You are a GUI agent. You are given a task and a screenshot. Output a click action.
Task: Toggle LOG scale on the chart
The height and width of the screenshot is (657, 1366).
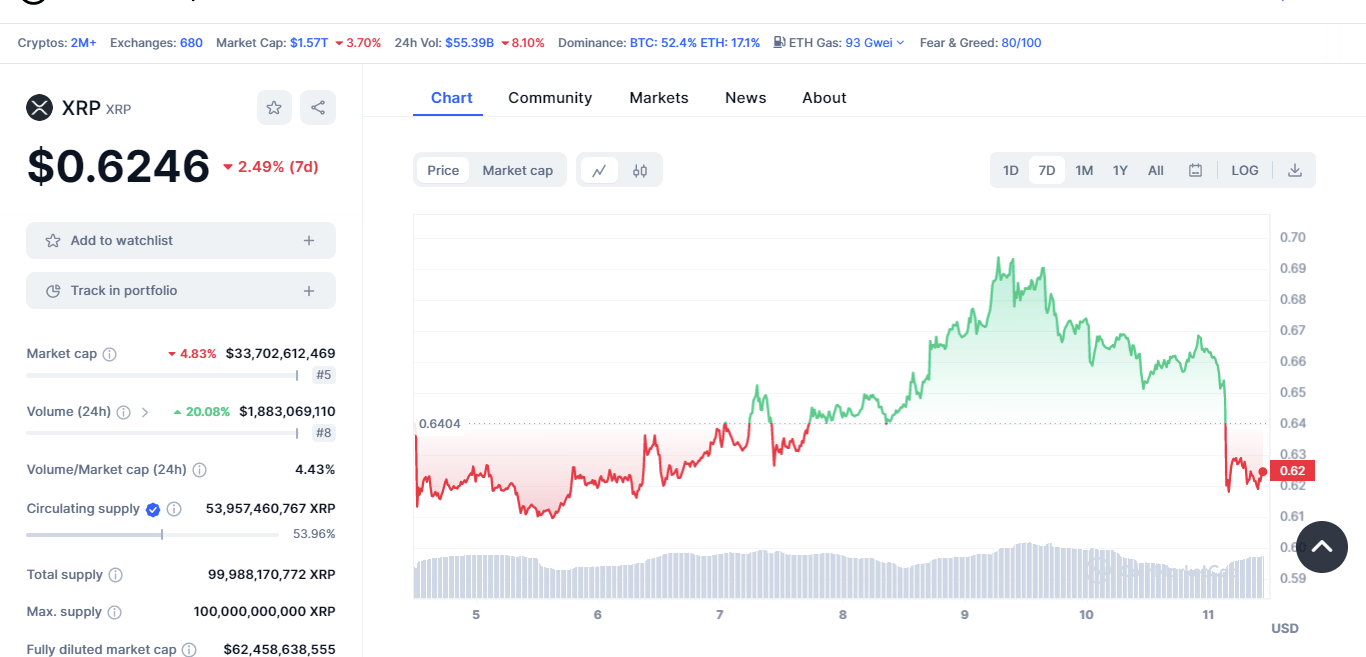coord(1245,170)
